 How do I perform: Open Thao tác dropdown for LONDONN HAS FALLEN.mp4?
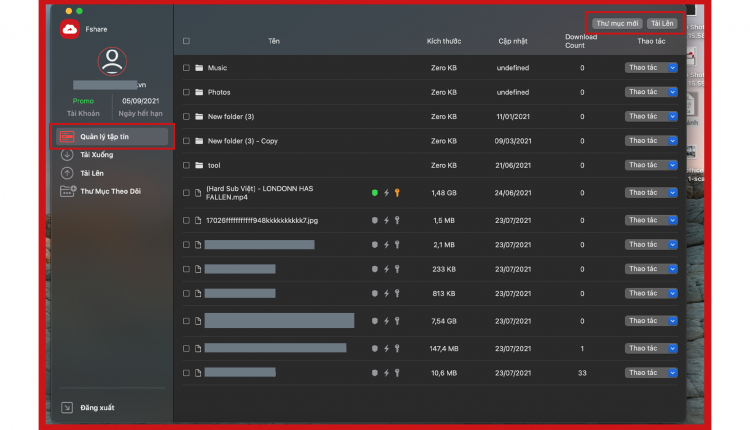click(651, 193)
